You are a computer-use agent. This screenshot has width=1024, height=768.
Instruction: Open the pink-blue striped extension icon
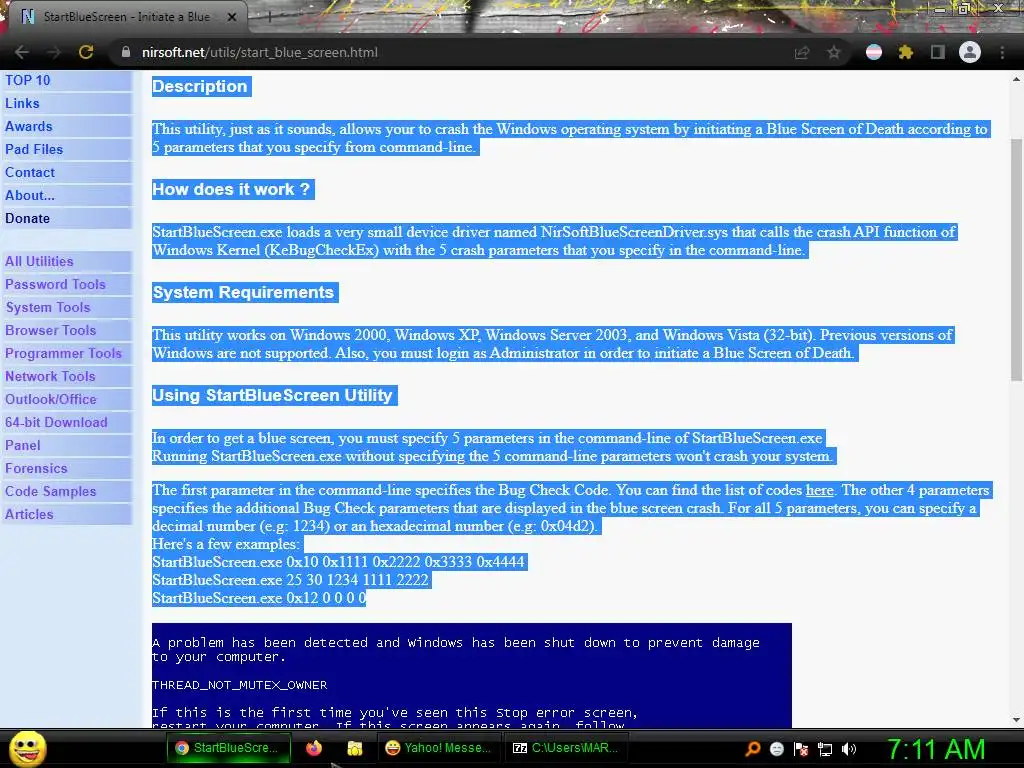(x=874, y=52)
